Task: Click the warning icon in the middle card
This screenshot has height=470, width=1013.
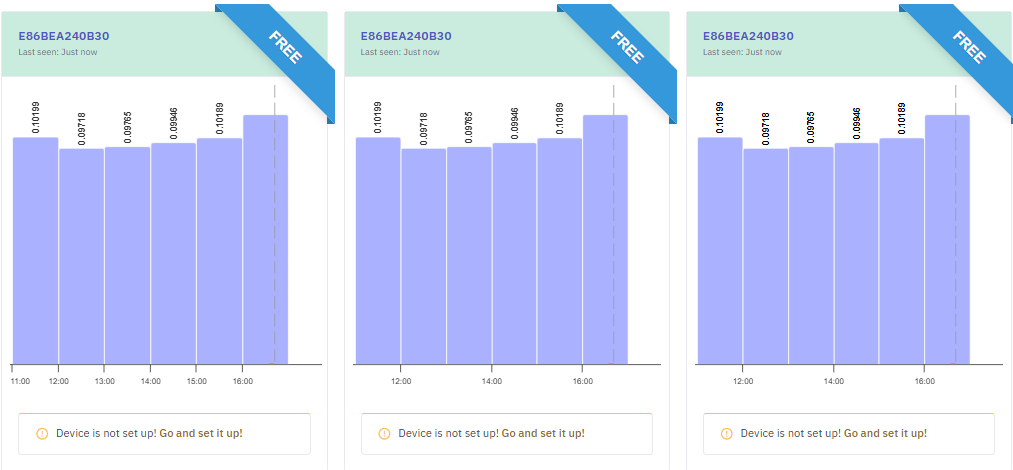Action: click(x=384, y=434)
